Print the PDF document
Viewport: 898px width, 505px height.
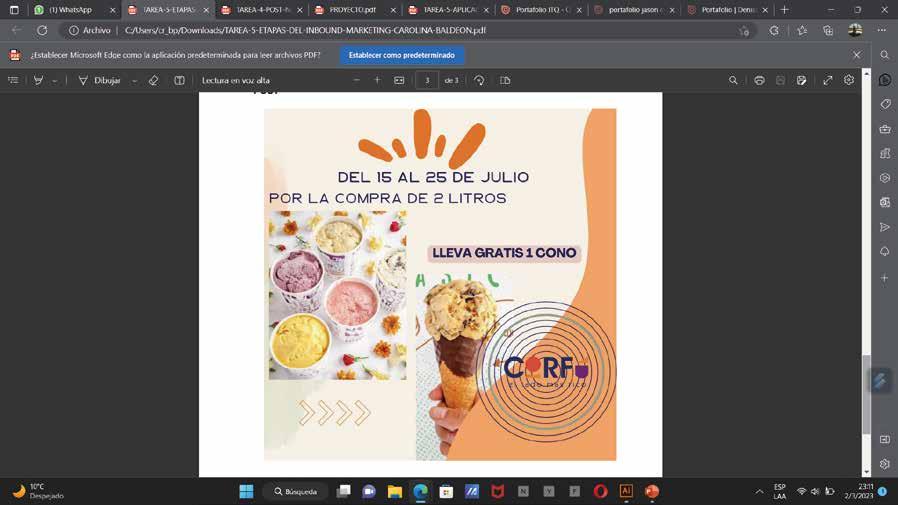coord(759,81)
